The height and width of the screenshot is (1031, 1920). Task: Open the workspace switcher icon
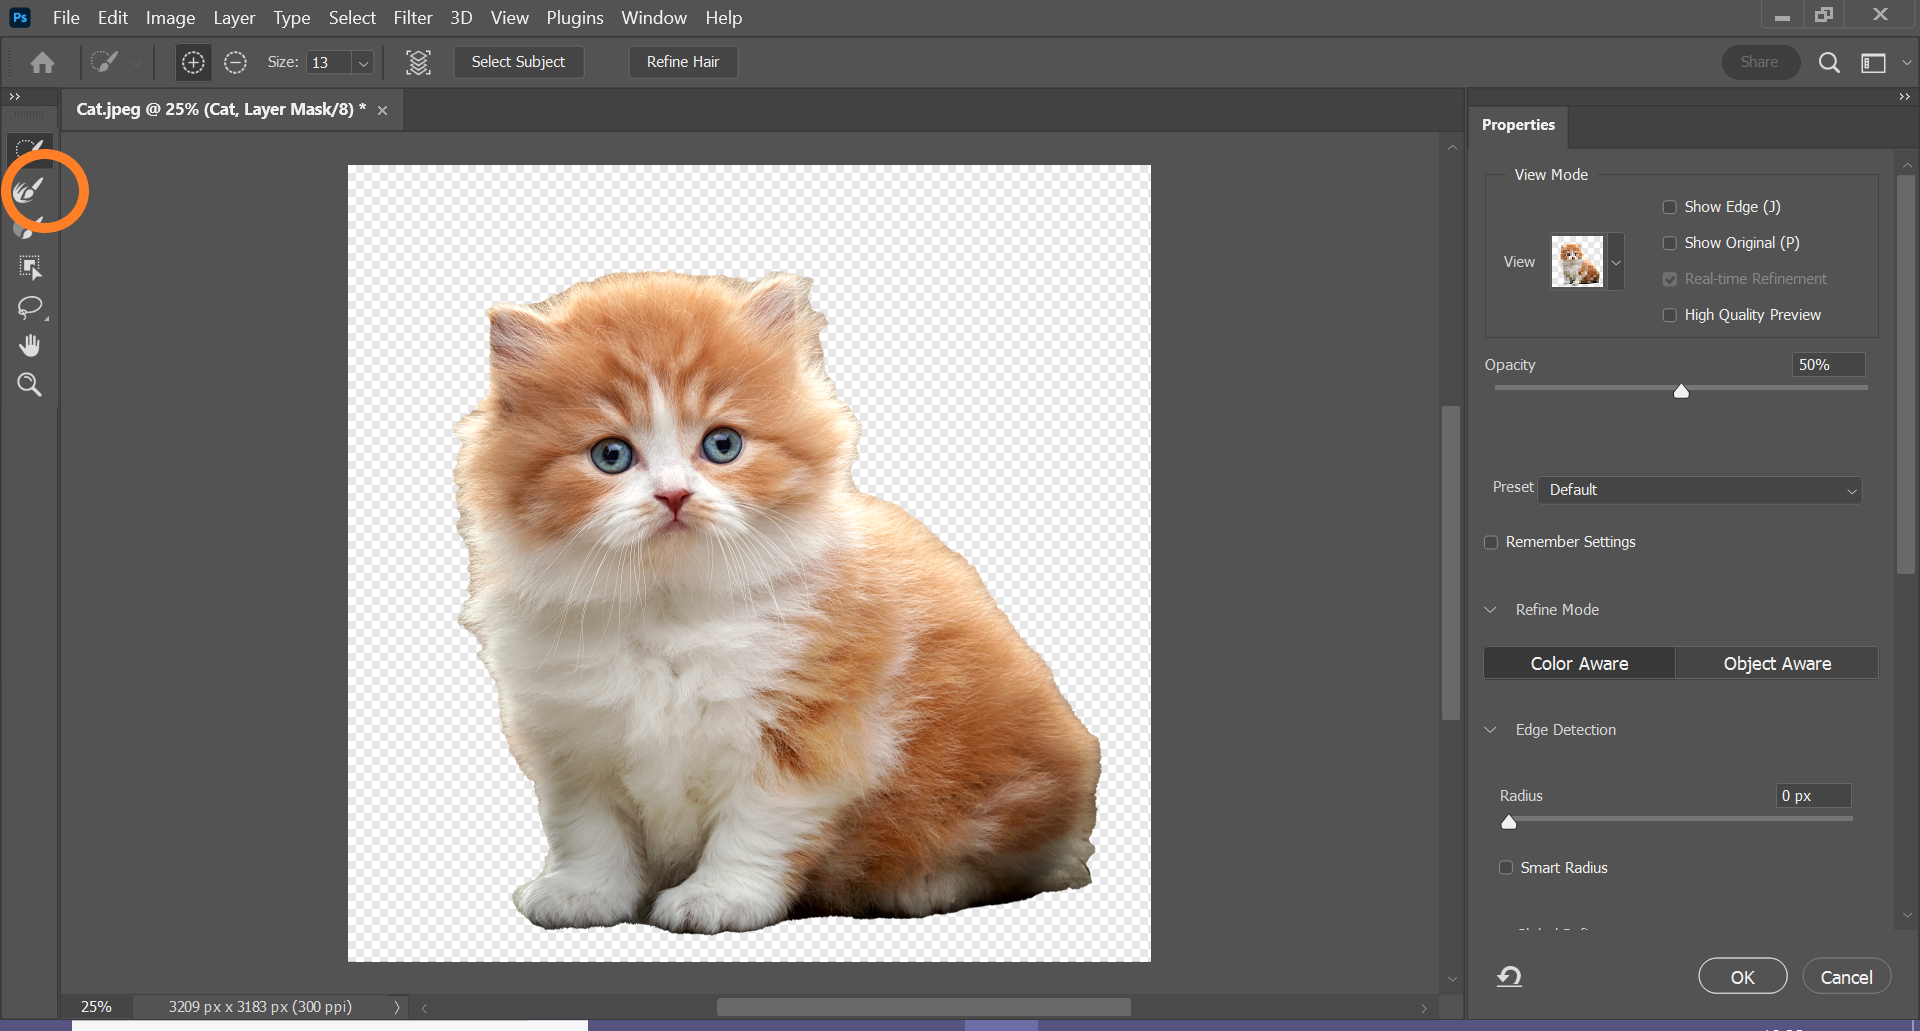click(x=1873, y=62)
